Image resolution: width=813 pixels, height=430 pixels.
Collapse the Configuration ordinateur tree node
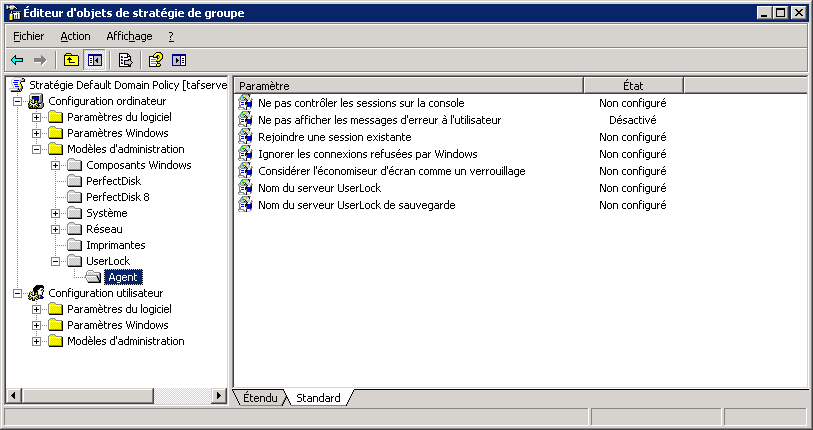(x=17, y=101)
